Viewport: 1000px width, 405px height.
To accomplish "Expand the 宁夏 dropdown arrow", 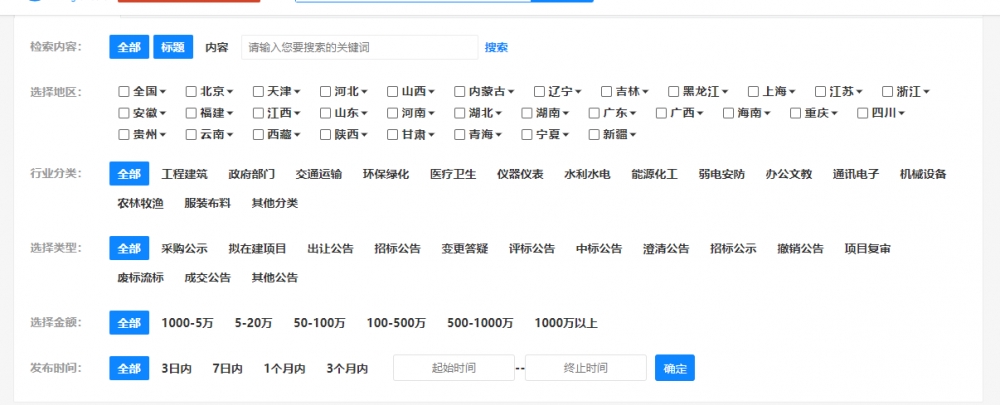I will tap(566, 136).
